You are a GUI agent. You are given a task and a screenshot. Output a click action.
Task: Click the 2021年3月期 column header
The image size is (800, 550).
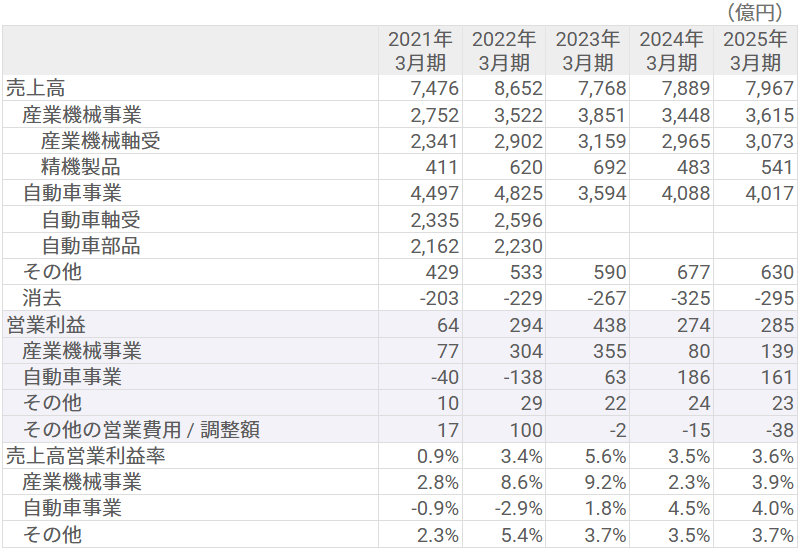(420, 50)
